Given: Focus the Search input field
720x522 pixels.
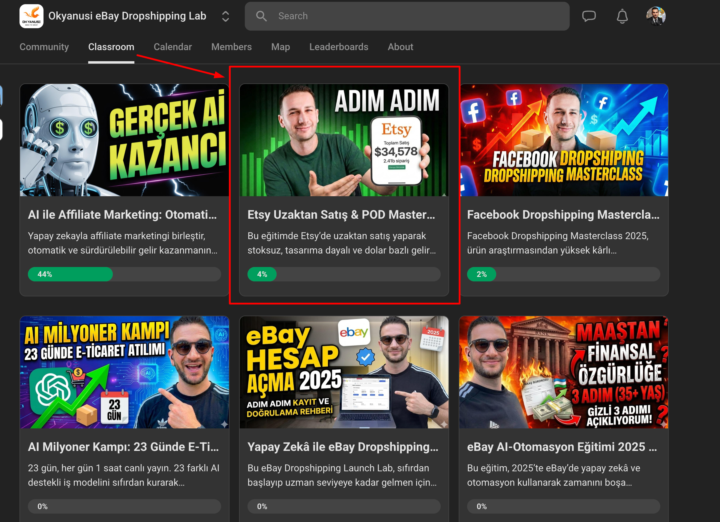Looking at the screenshot, I should coord(407,16).
